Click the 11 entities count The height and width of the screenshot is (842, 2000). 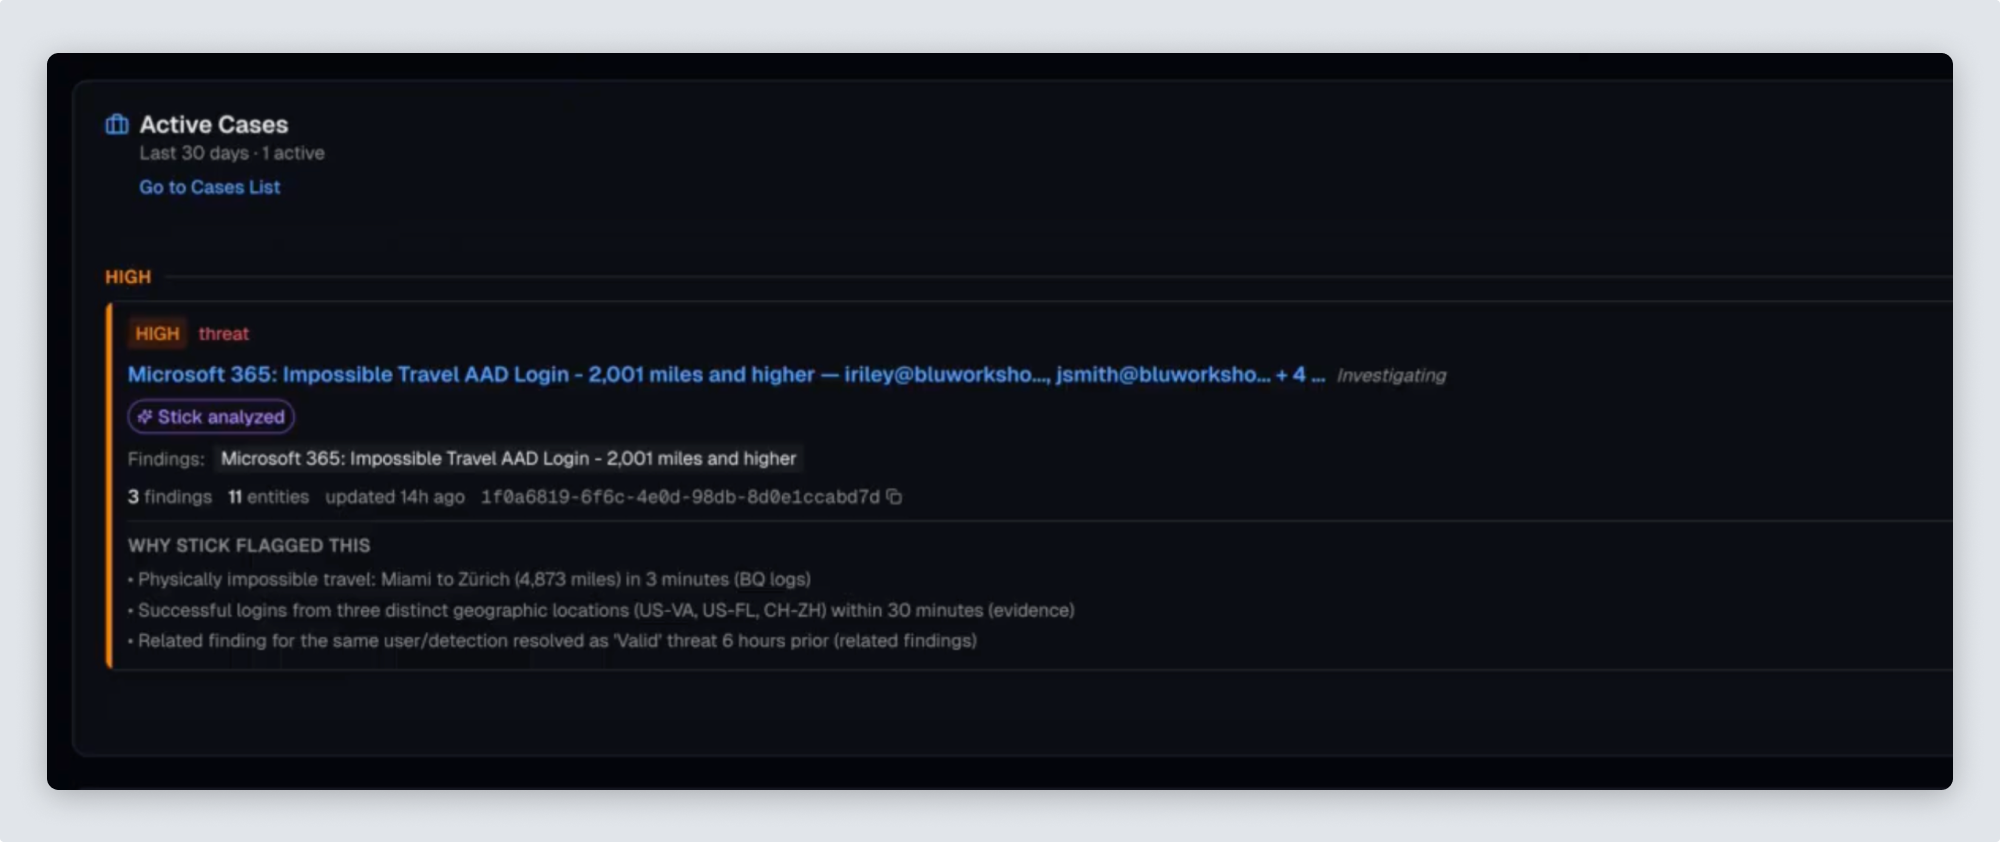(x=268, y=497)
